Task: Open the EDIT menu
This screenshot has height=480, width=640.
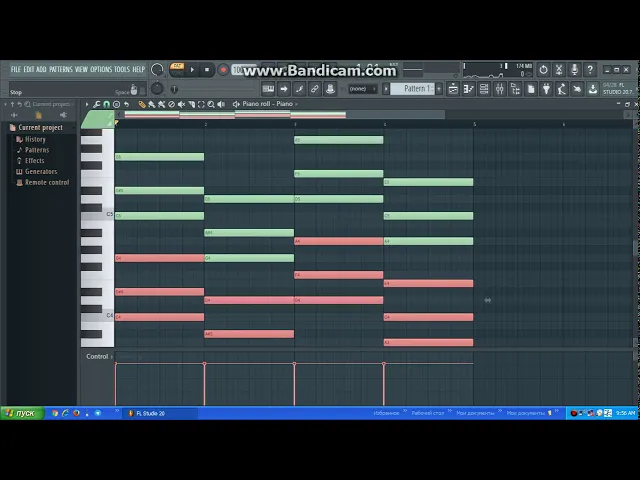Action: coord(29,69)
